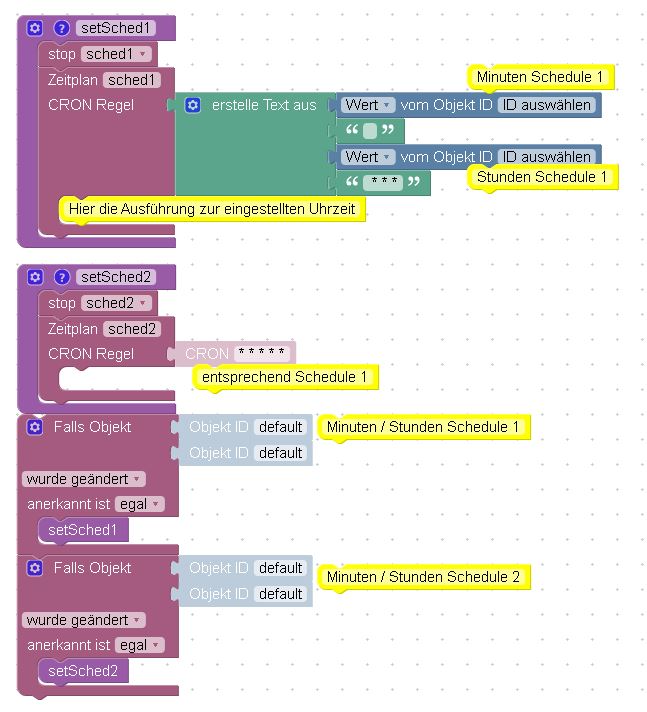Open 'wurde geändert' dropdown above setSched2 call

point(84,620)
